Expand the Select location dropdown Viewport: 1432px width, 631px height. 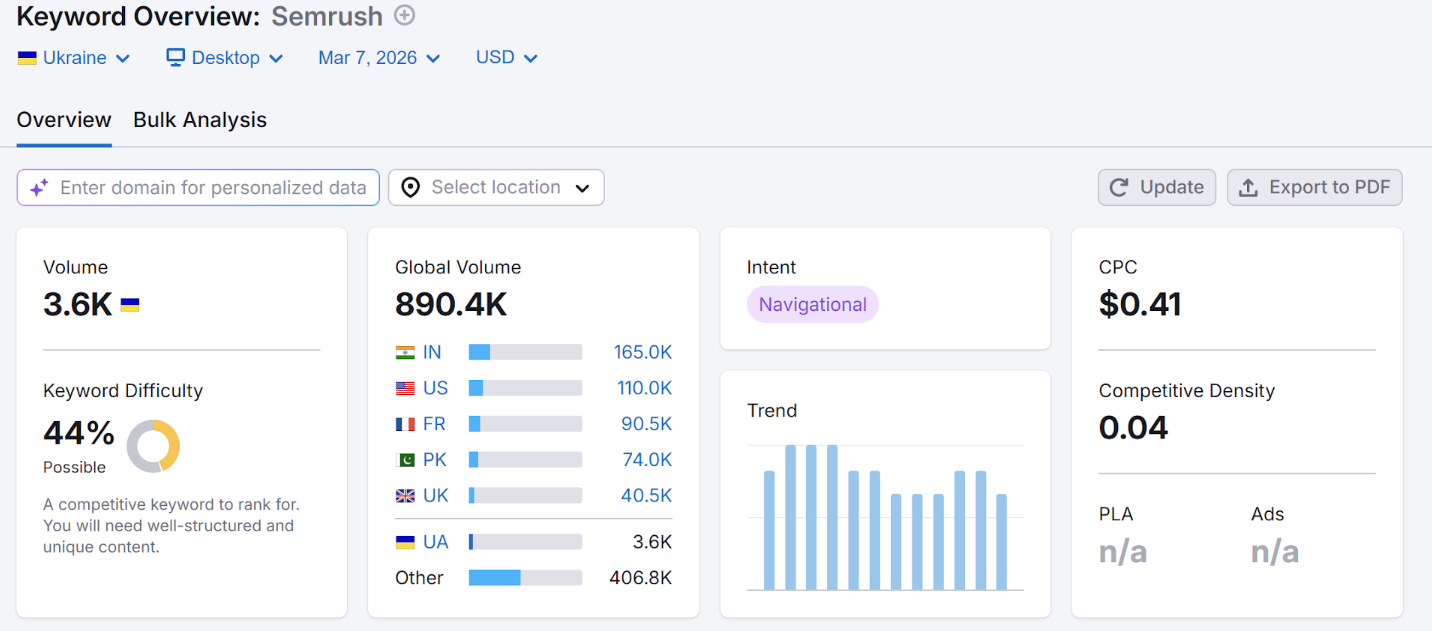click(496, 188)
